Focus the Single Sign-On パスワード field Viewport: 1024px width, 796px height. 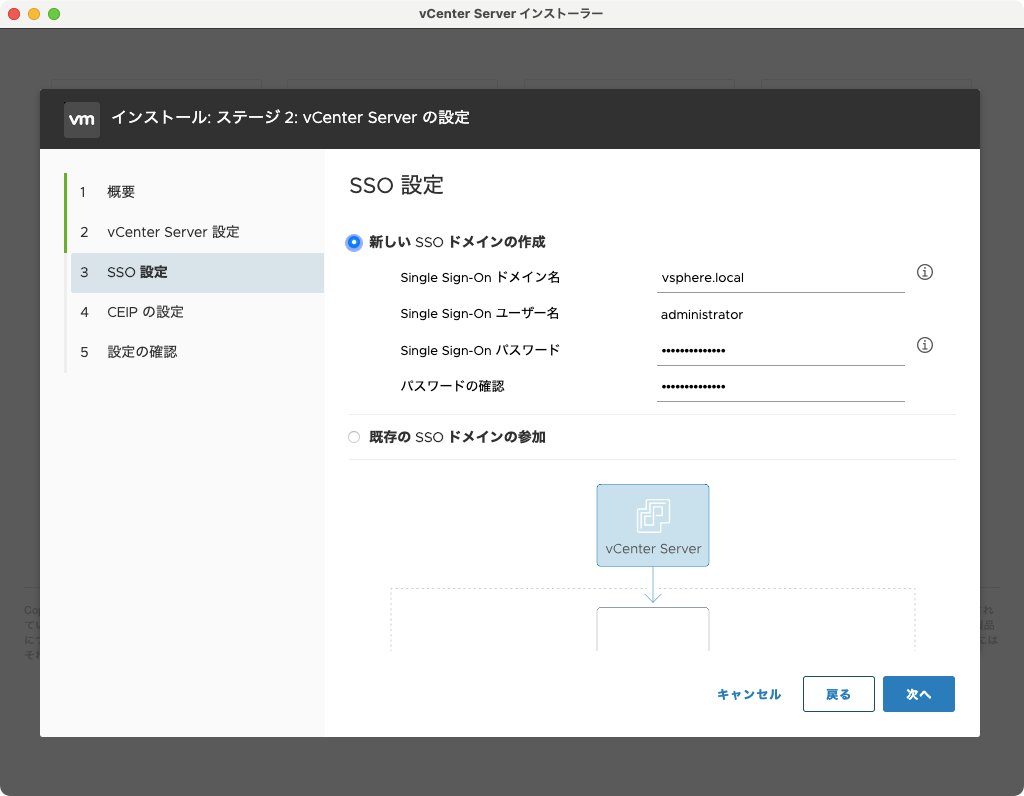click(780, 351)
